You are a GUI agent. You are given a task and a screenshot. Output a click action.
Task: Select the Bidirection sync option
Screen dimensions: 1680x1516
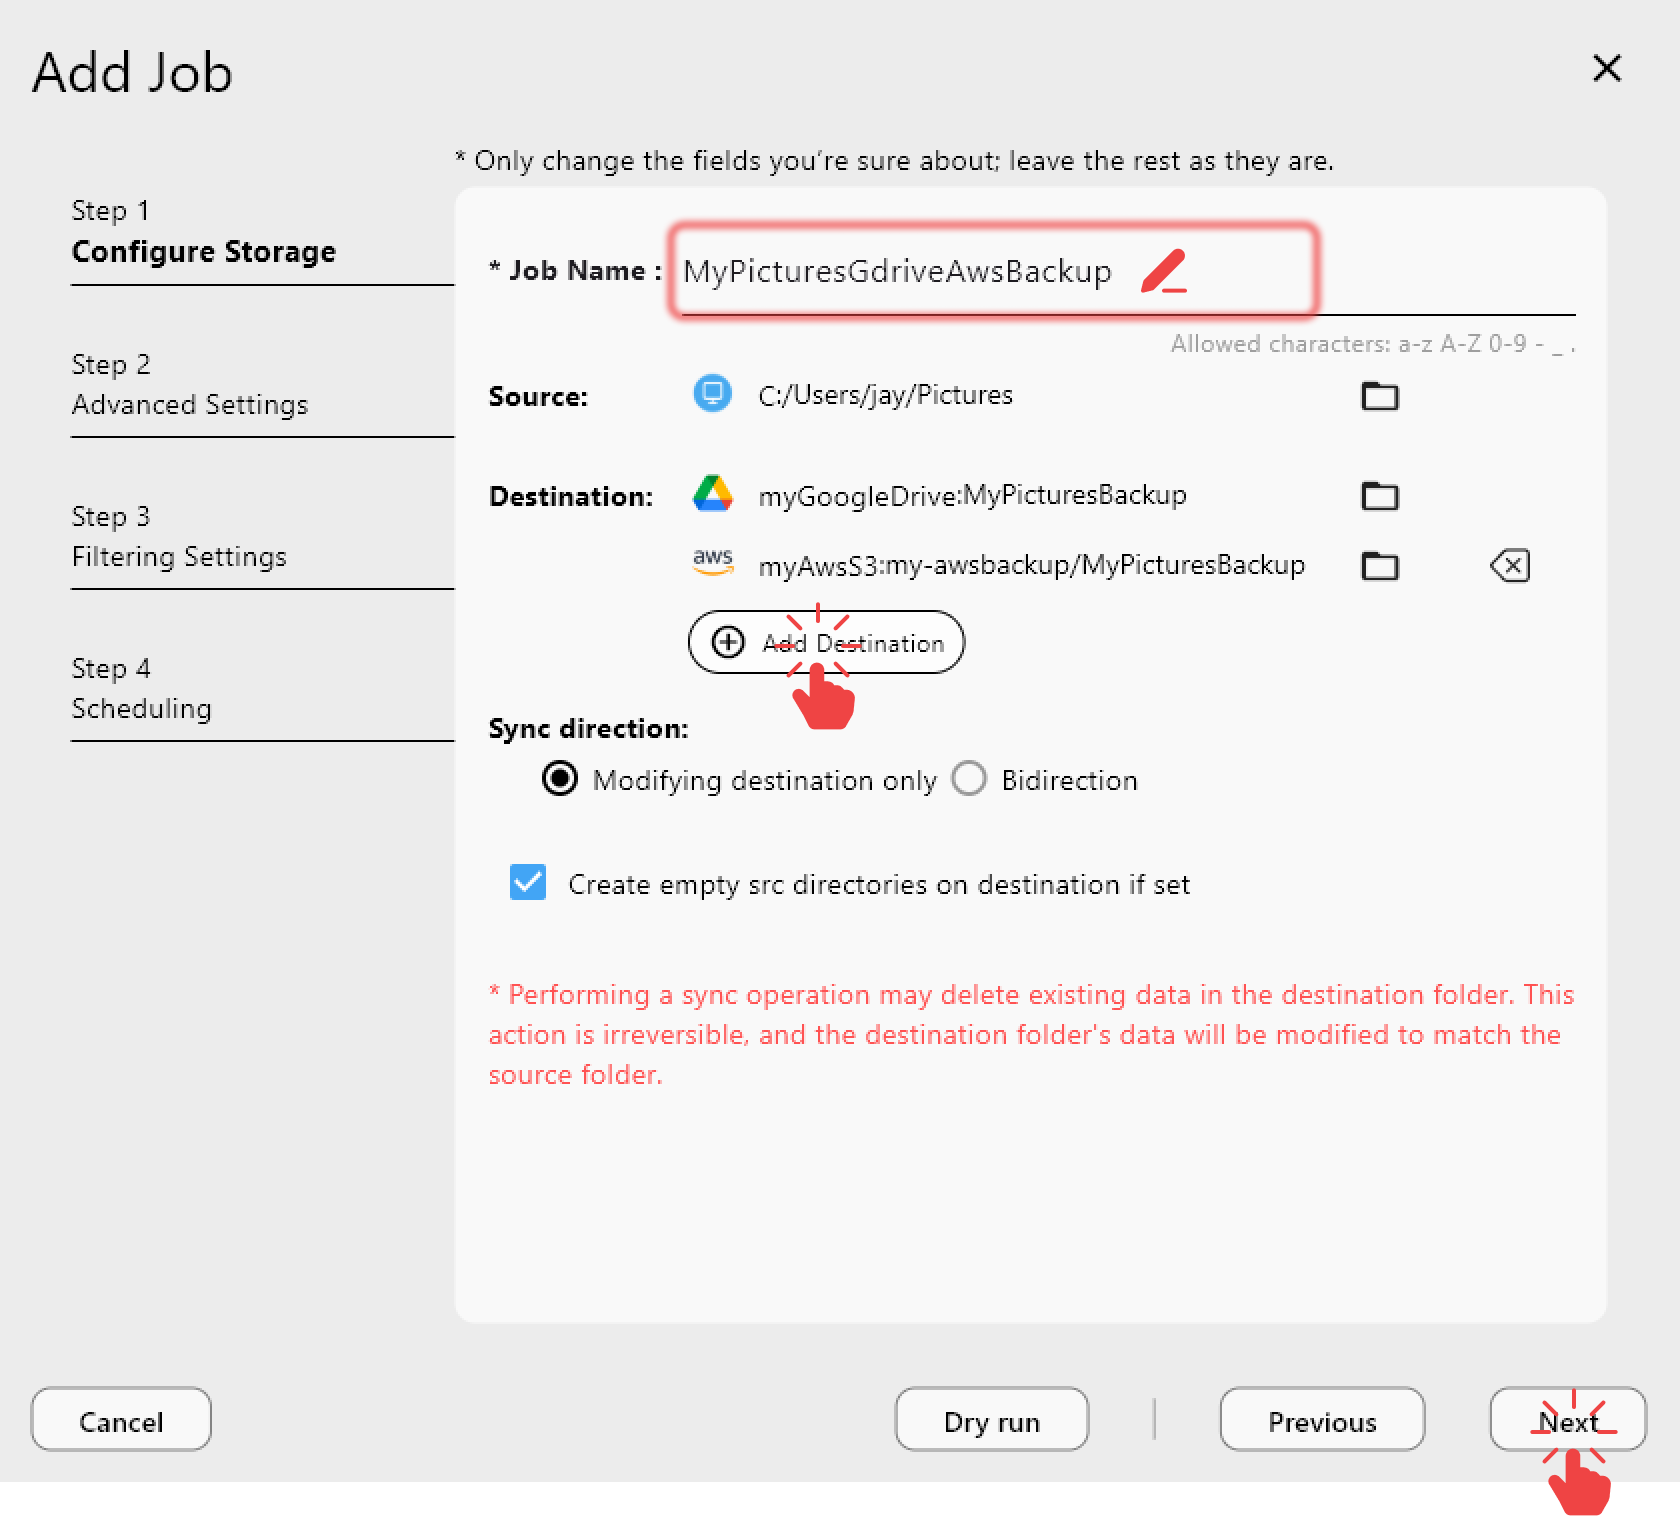[968, 779]
